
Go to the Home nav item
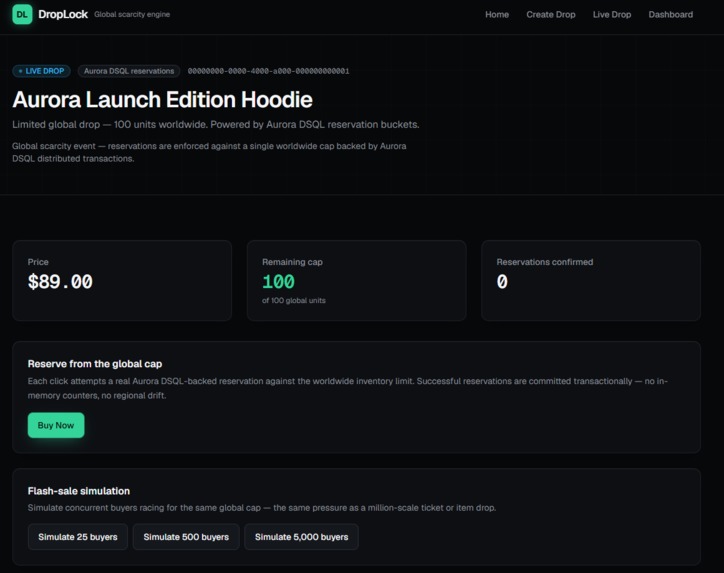[497, 14]
